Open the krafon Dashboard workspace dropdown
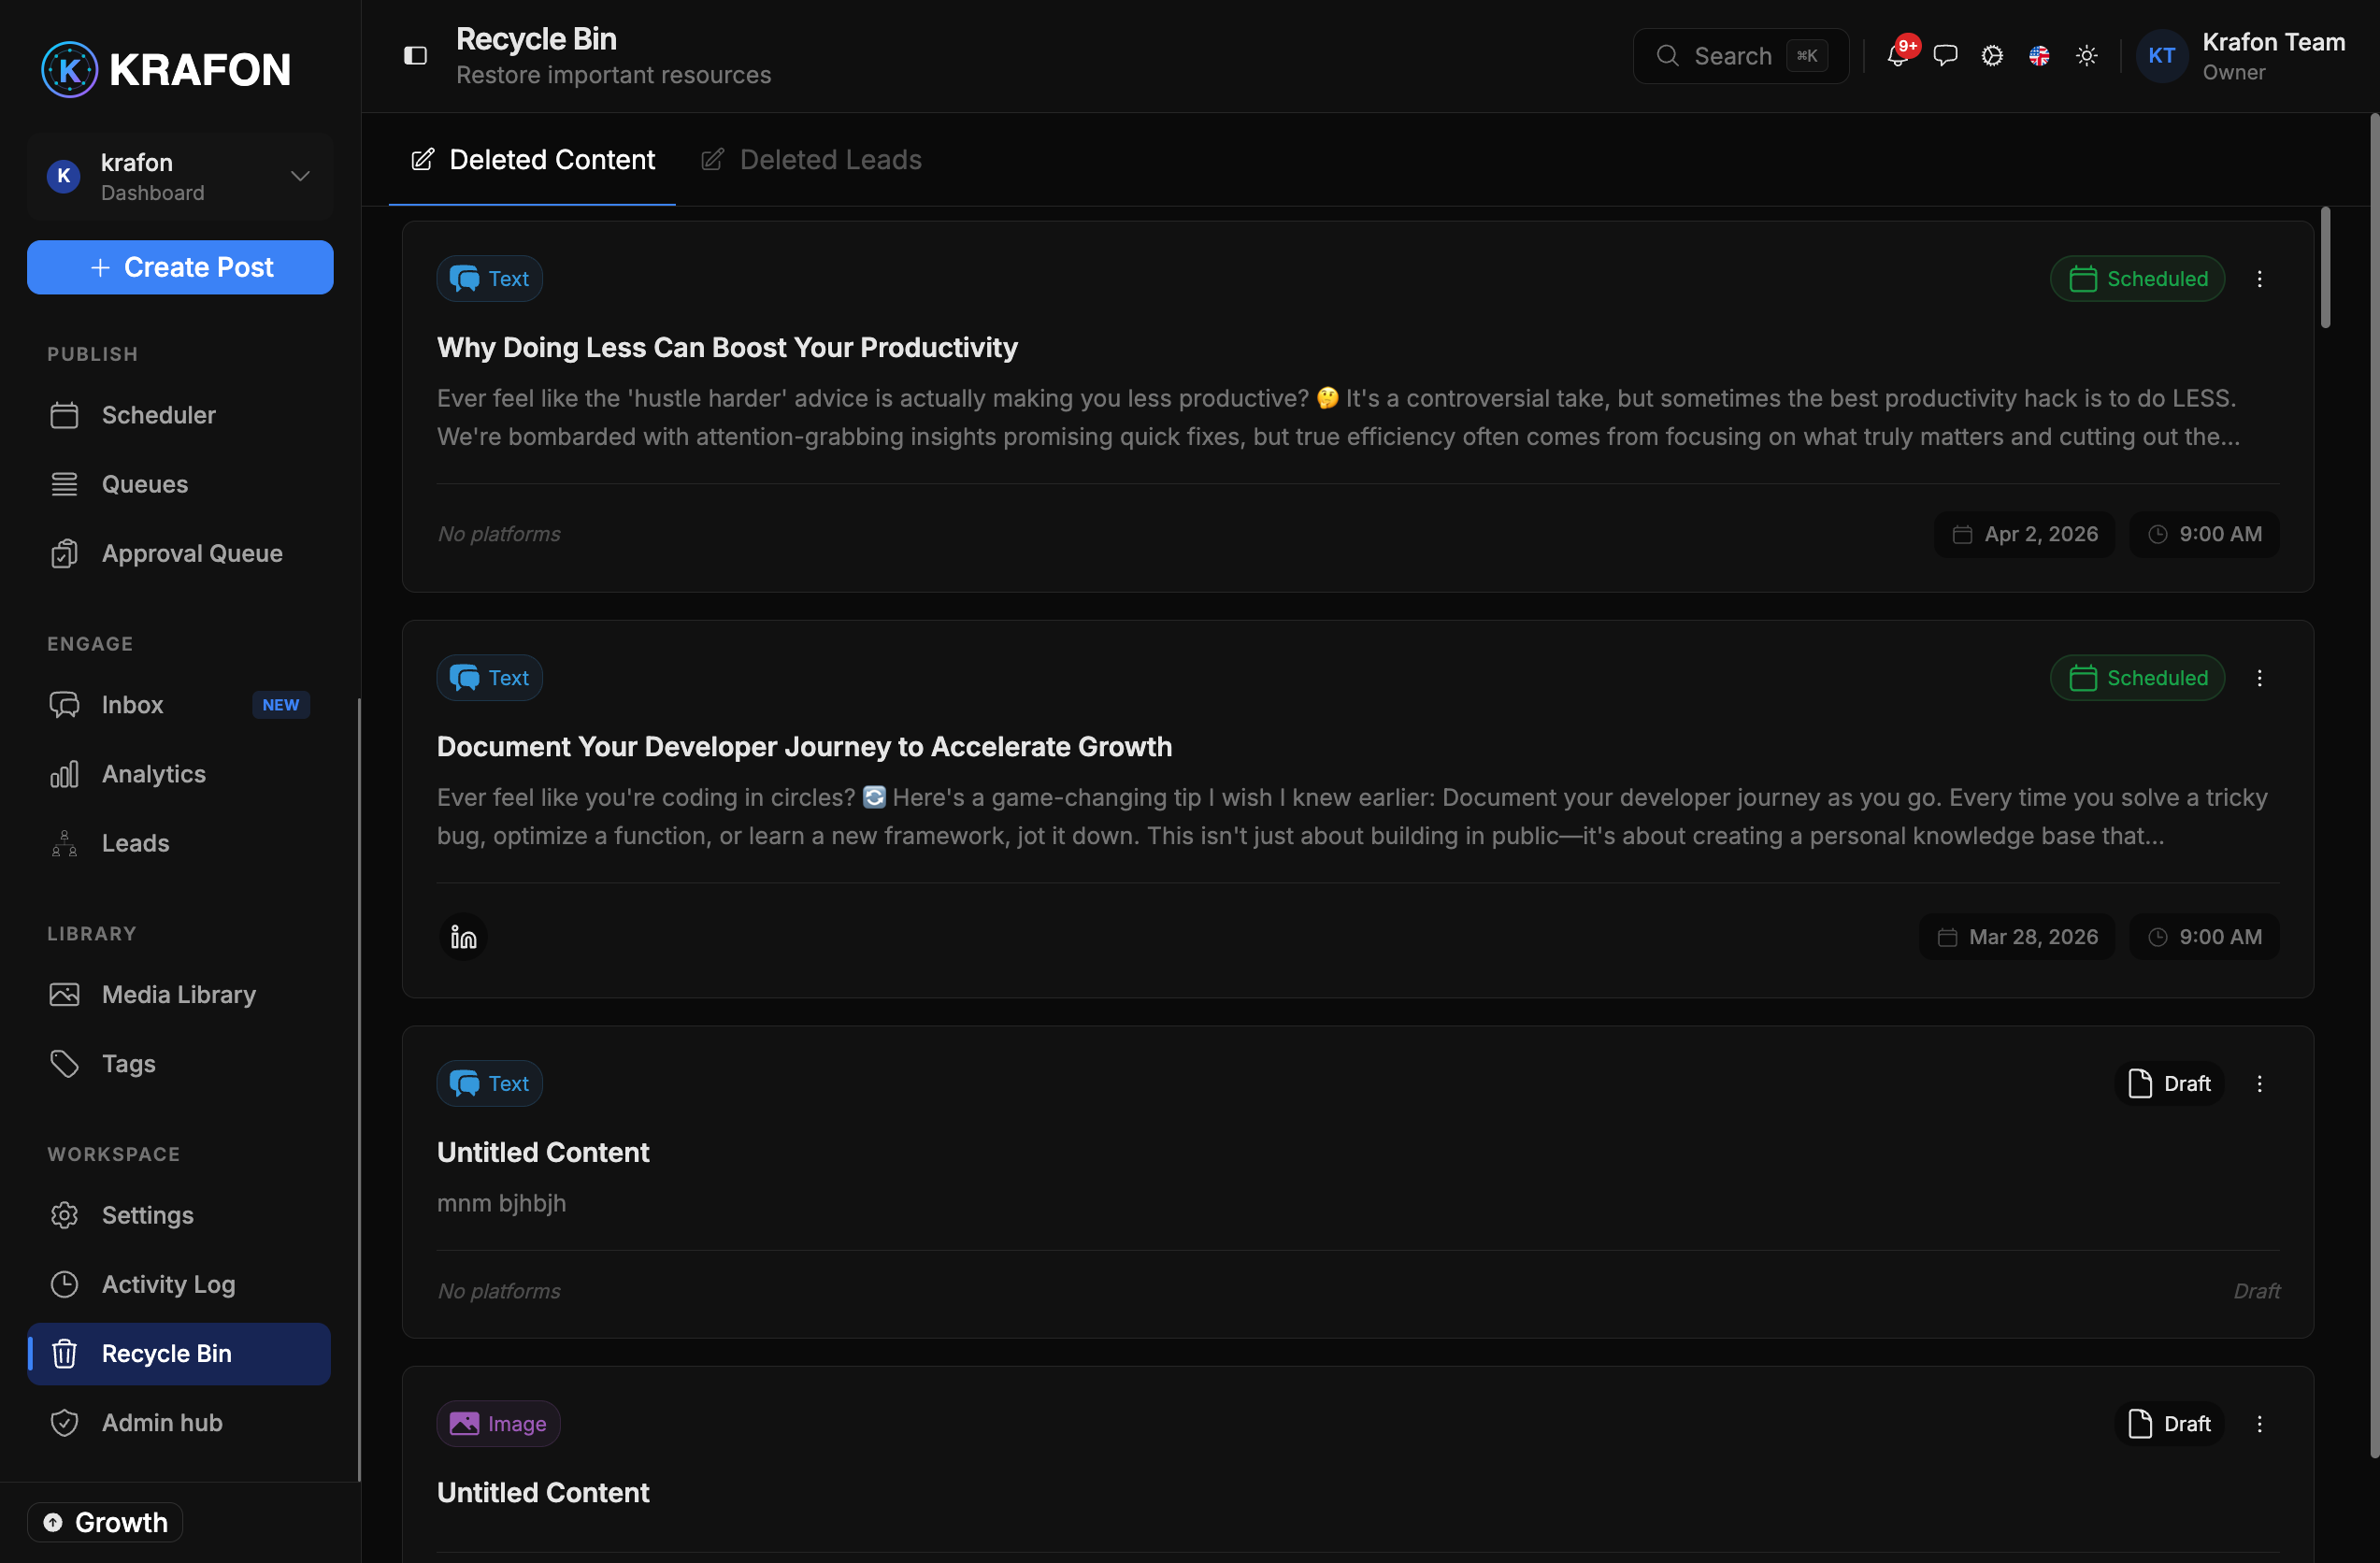 (180, 177)
